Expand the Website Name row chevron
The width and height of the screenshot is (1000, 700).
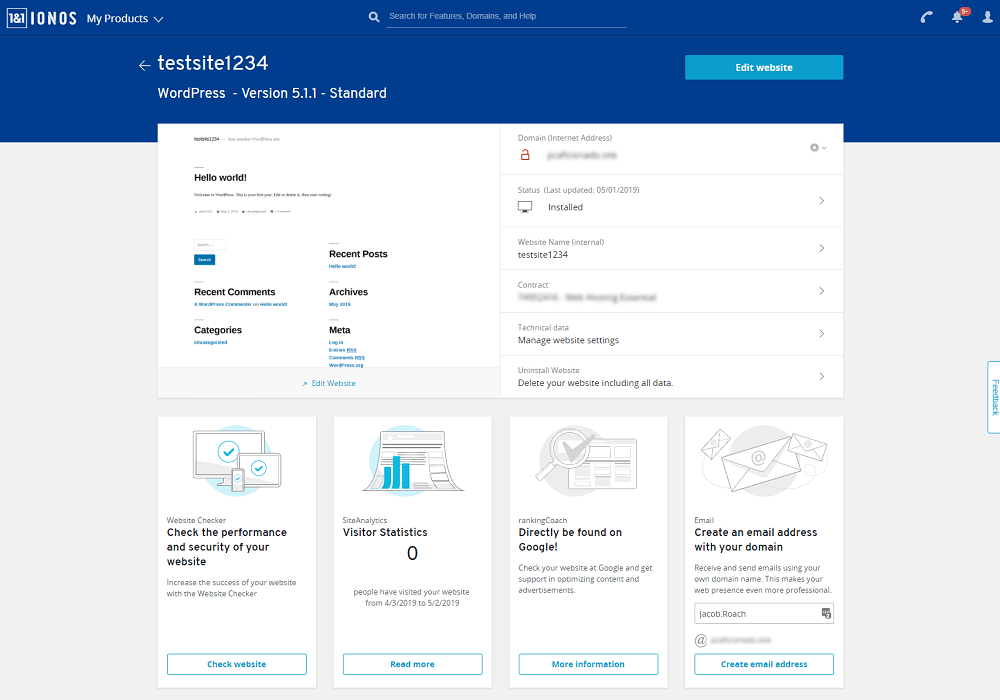(821, 248)
